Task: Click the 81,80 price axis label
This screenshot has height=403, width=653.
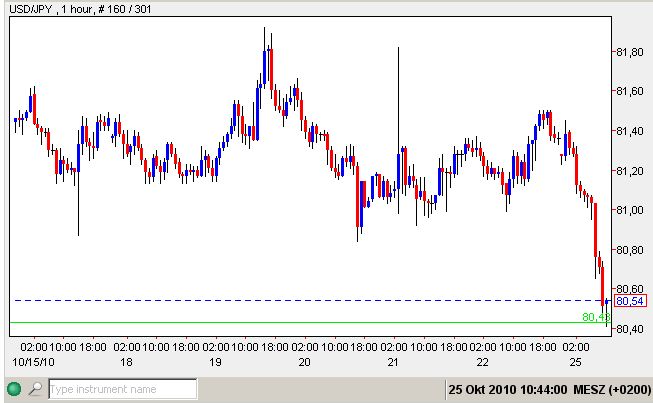Action: pyautogui.click(x=630, y=52)
